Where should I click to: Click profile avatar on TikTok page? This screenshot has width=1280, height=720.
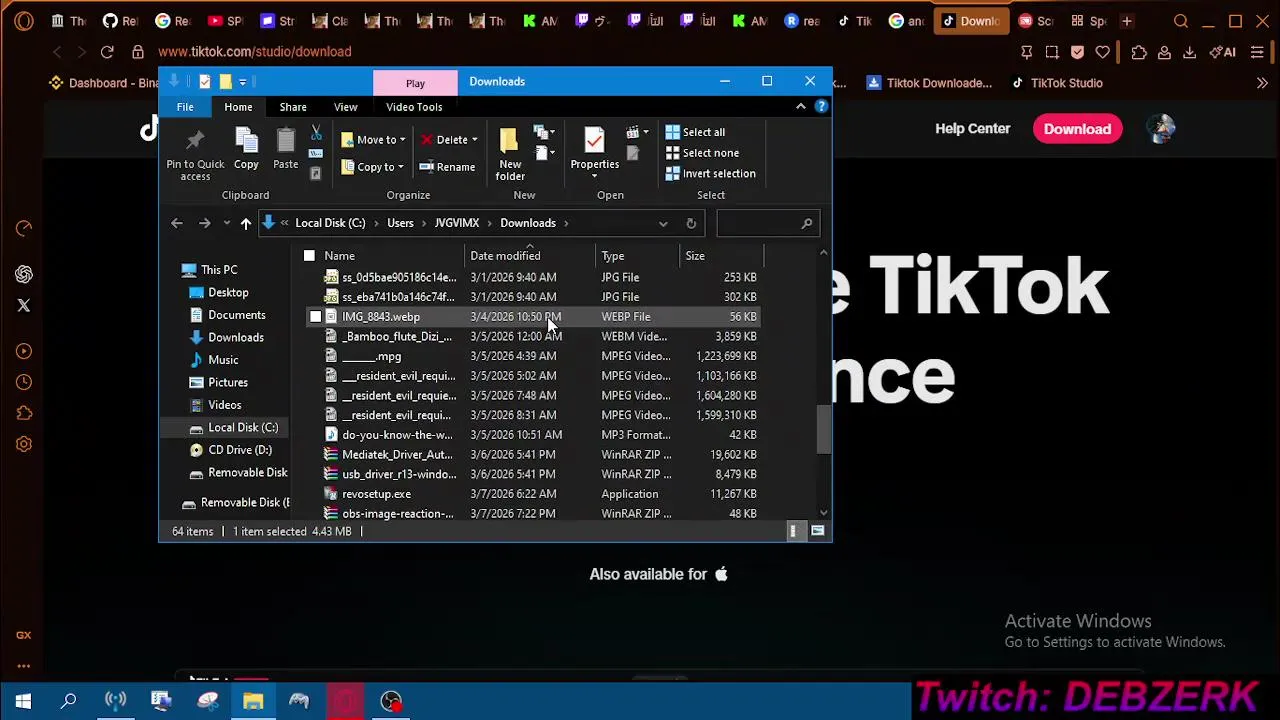coord(1161,128)
